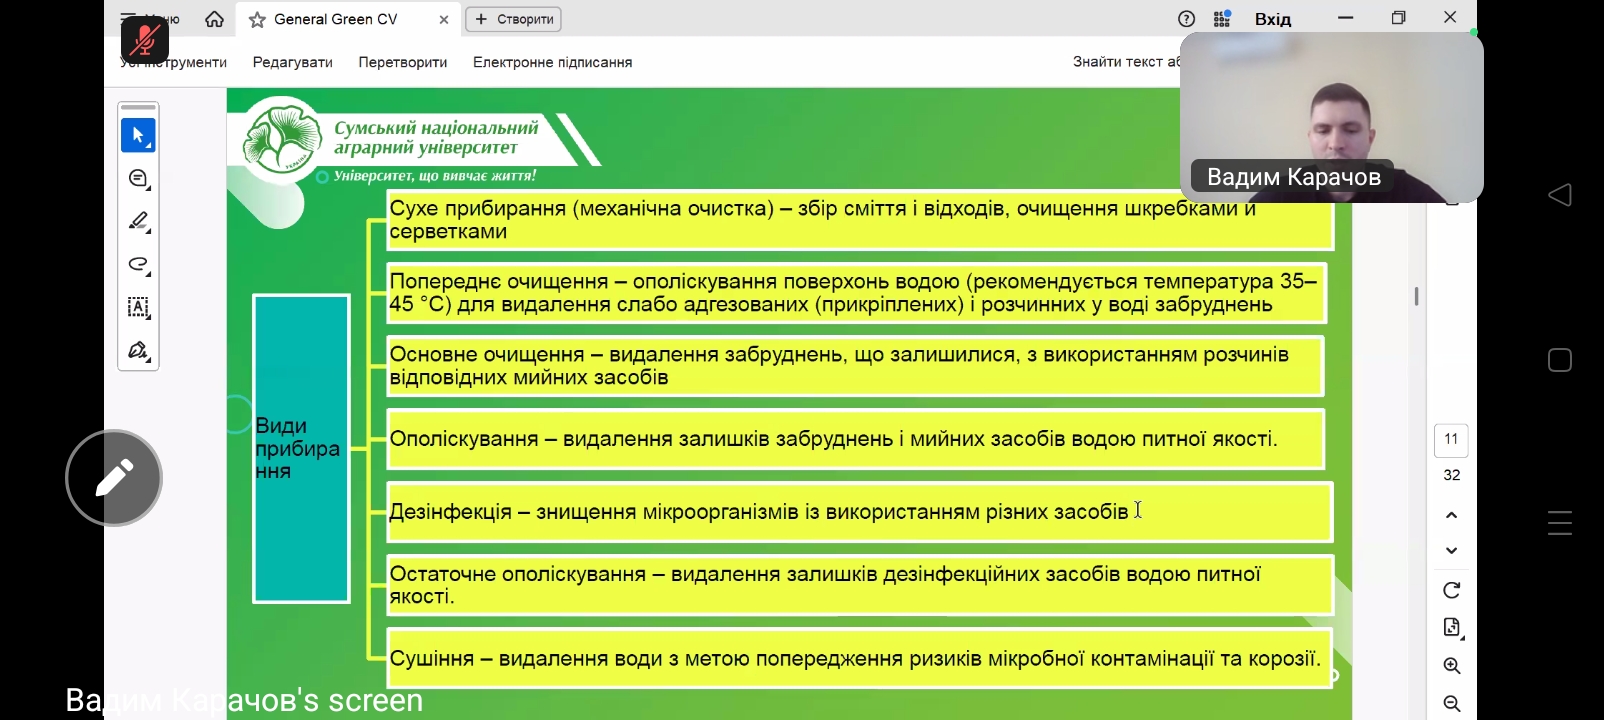Click the fountain pen signature tool
The image size is (1604, 720).
pyautogui.click(x=138, y=350)
